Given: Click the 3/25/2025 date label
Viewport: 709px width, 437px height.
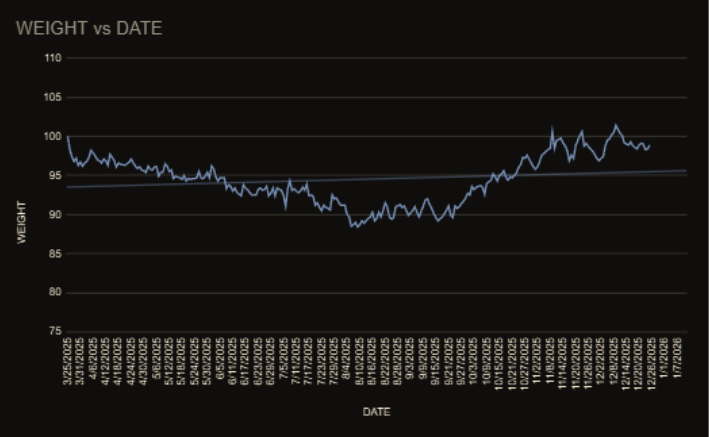Looking at the screenshot, I should tap(67, 361).
